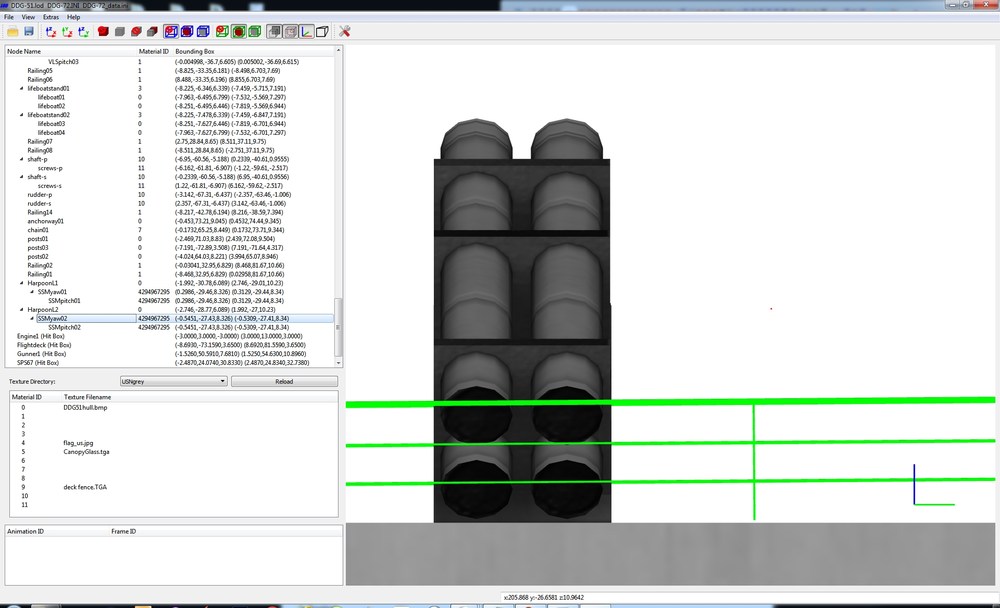Click the save floppy disk icon
The image size is (1000, 608).
pos(29,31)
